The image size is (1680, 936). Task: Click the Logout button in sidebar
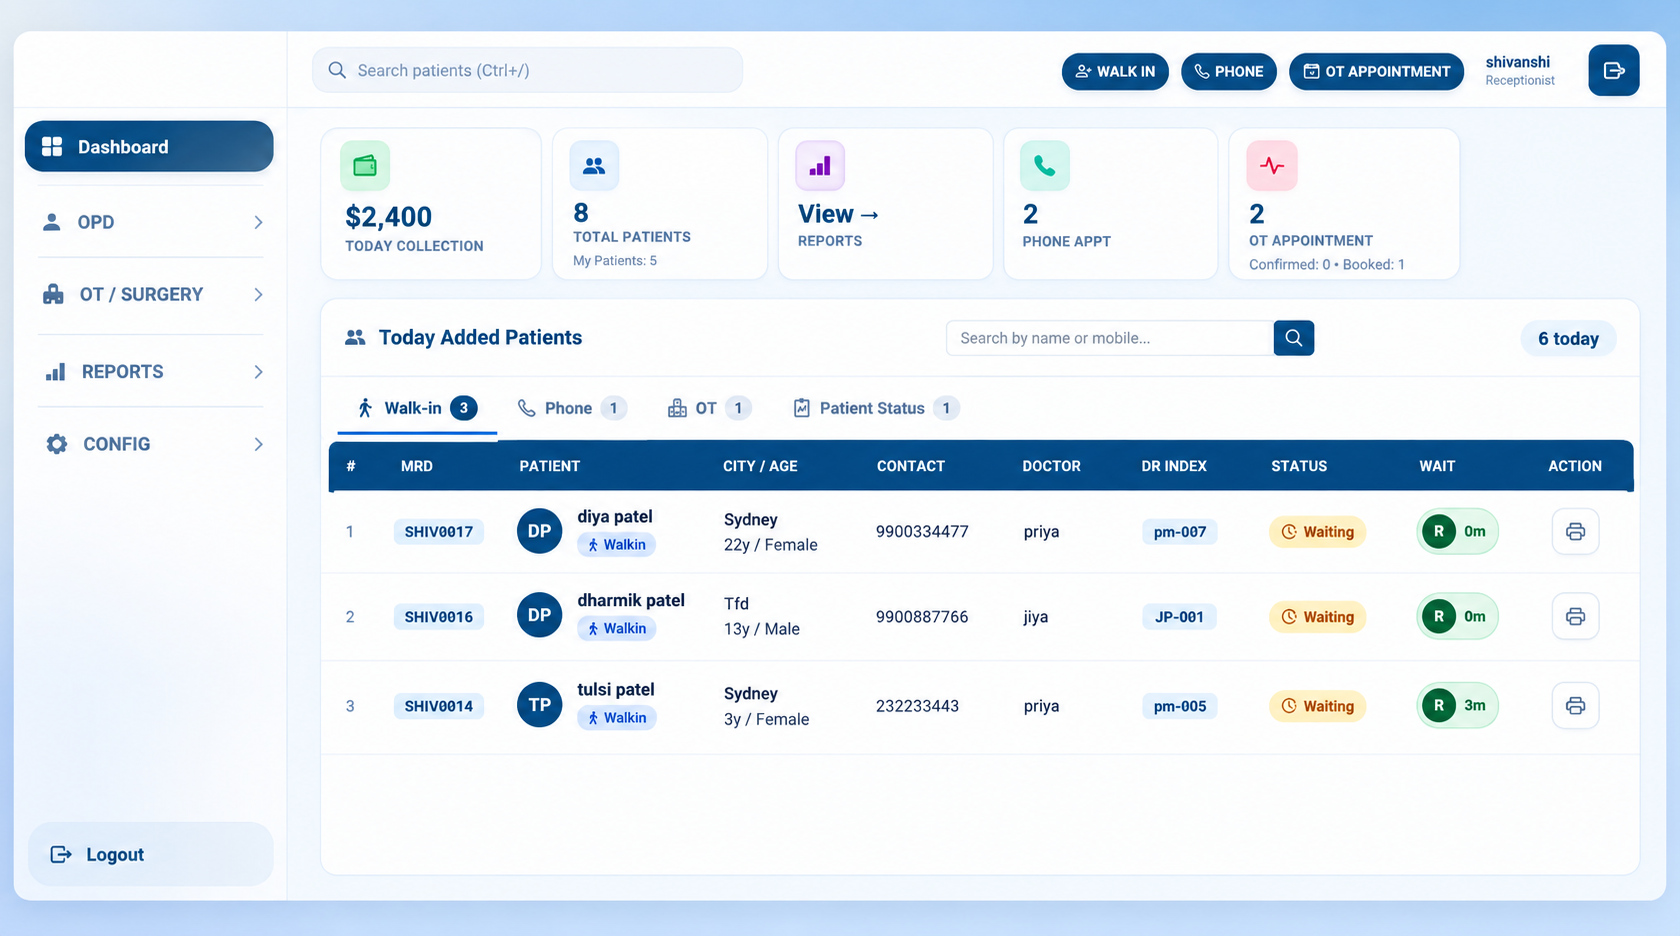coord(150,854)
